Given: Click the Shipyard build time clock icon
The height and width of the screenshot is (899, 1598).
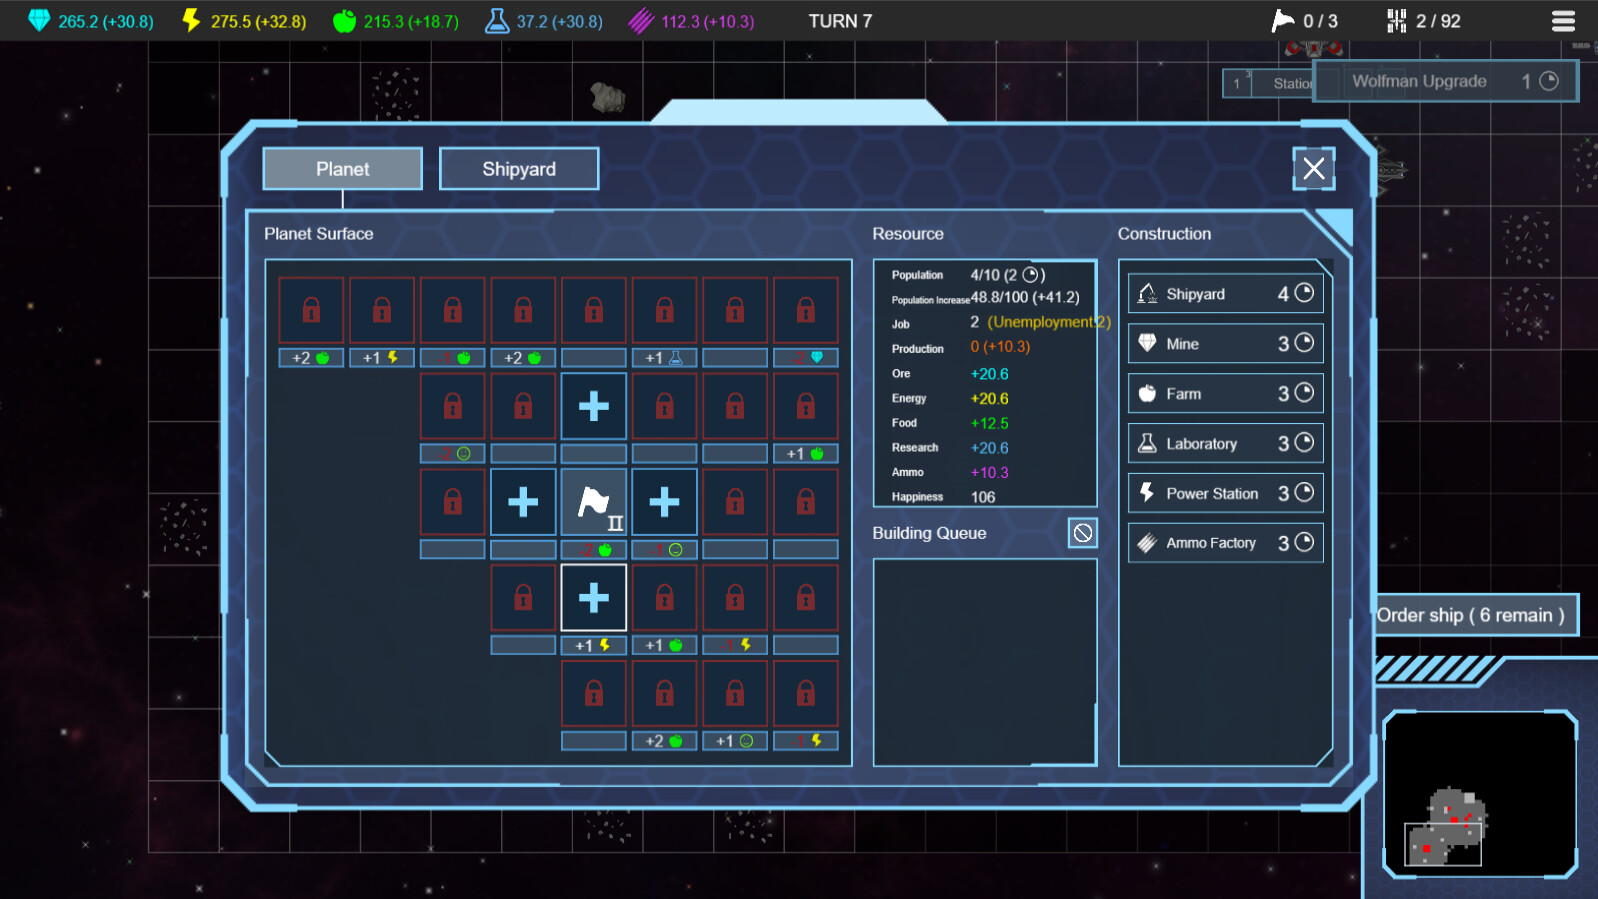Looking at the screenshot, I should (1304, 293).
